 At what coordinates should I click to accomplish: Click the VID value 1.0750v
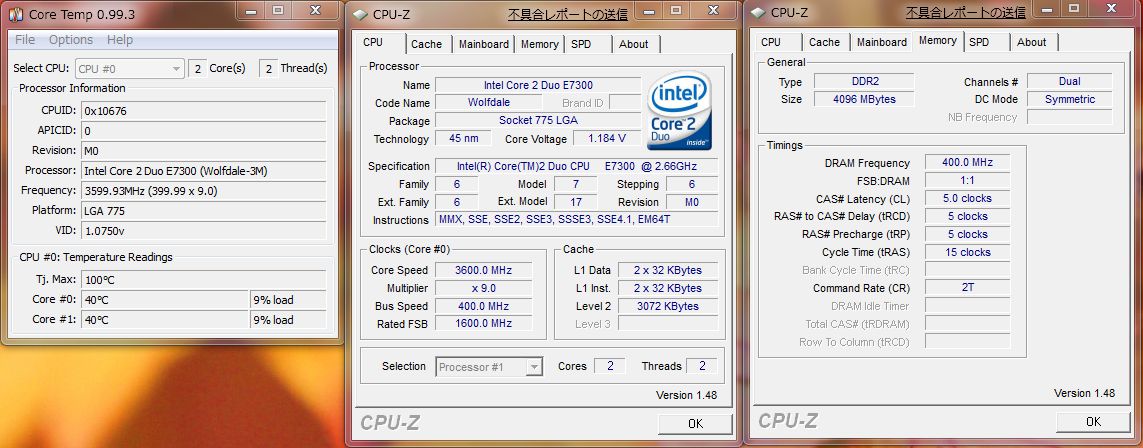(203, 230)
